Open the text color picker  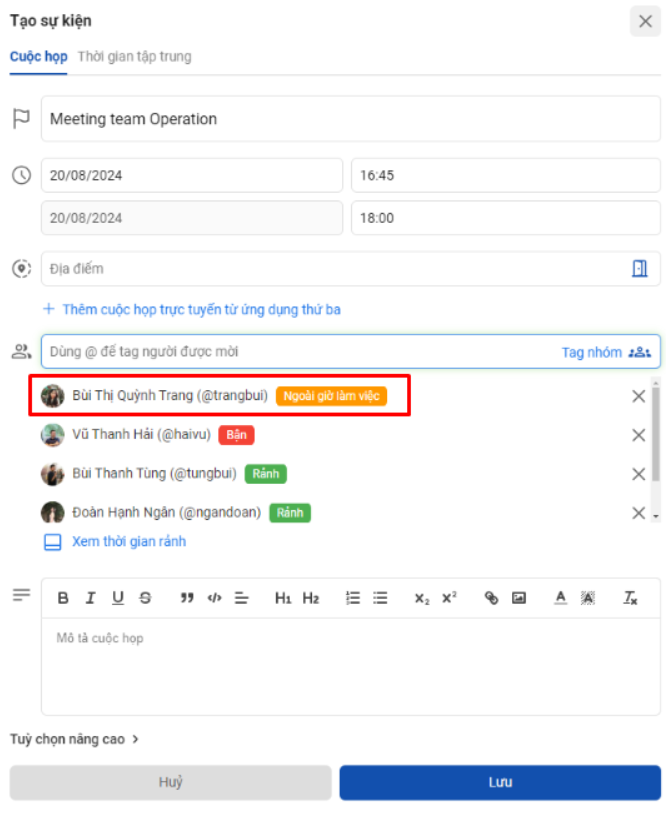(560, 598)
